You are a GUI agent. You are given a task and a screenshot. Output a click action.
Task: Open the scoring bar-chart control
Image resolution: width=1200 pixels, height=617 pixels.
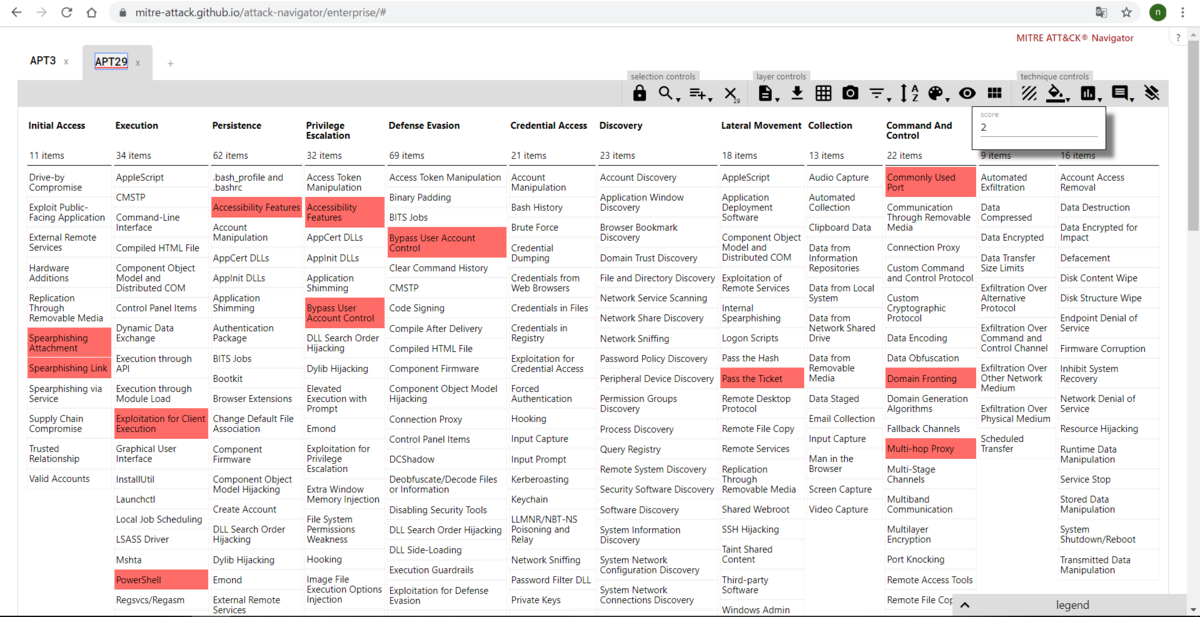1089,93
